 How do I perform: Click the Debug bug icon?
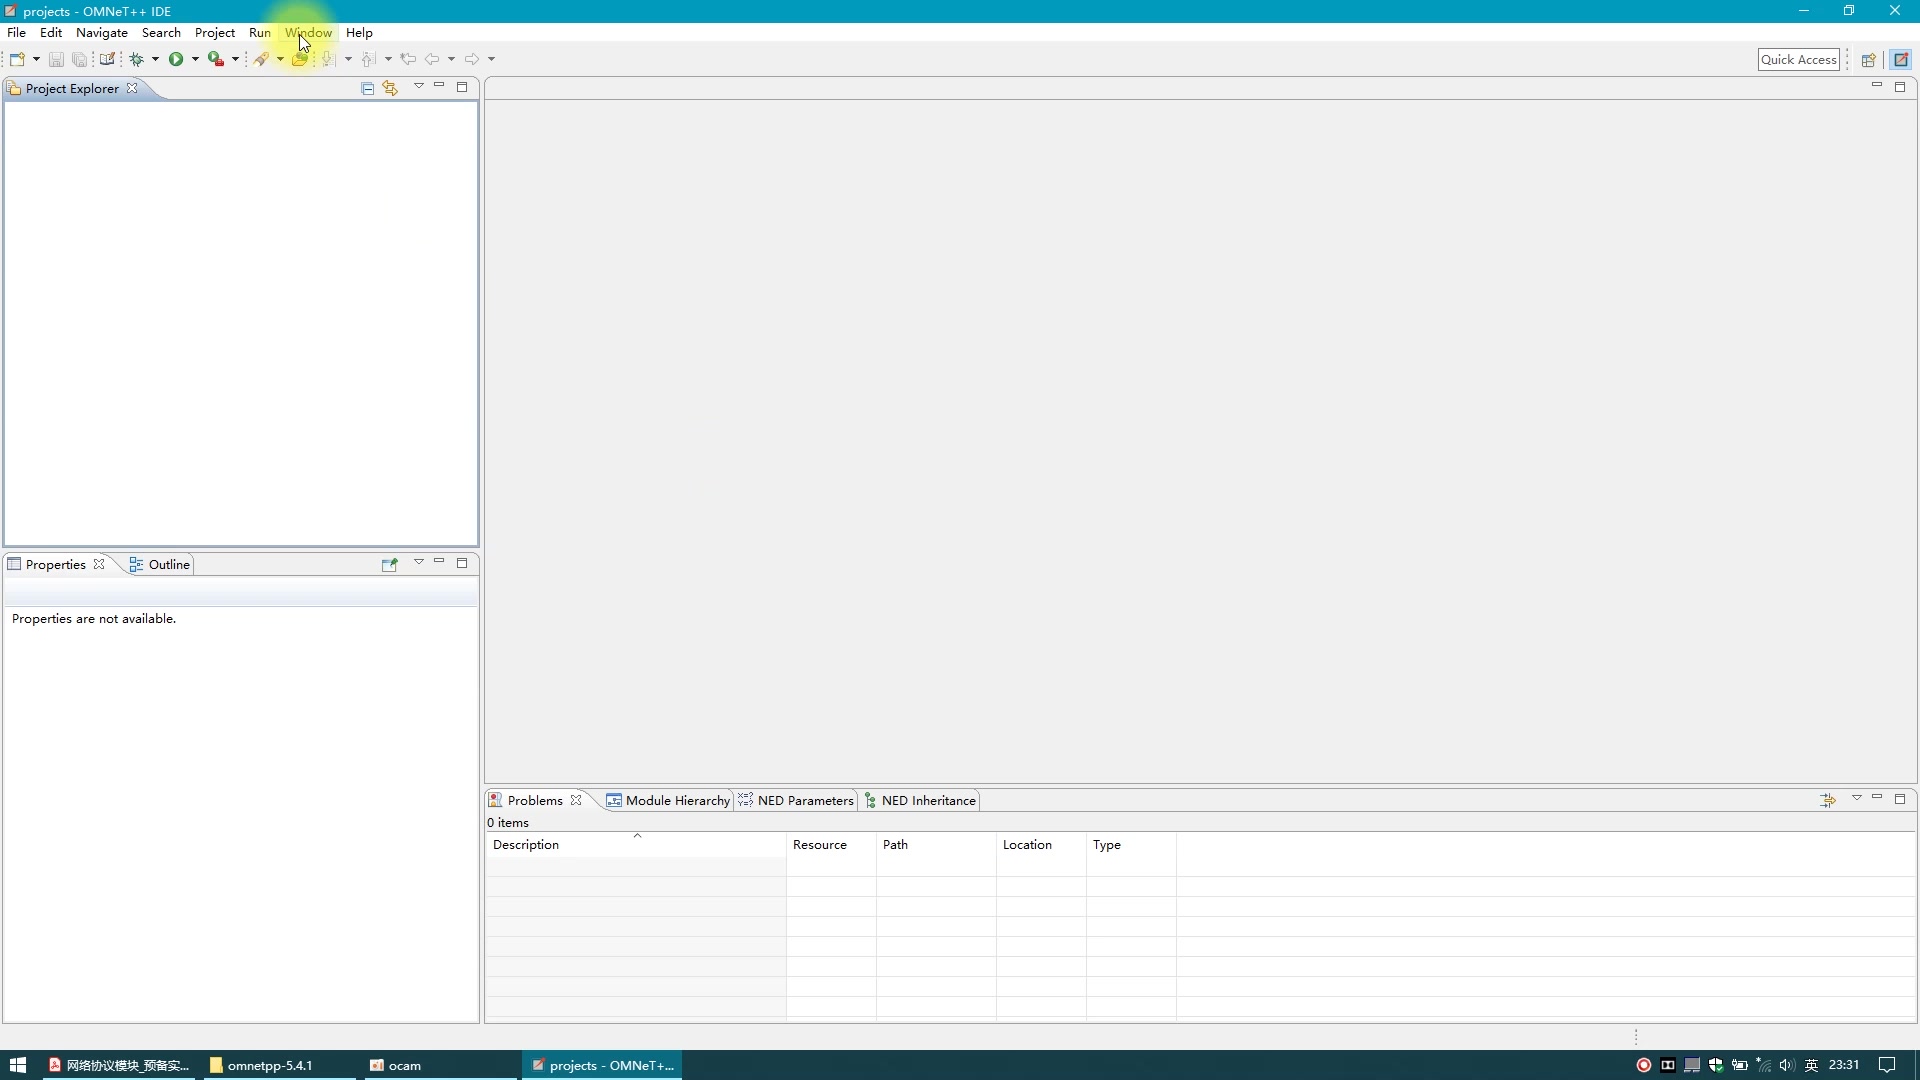(x=137, y=59)
